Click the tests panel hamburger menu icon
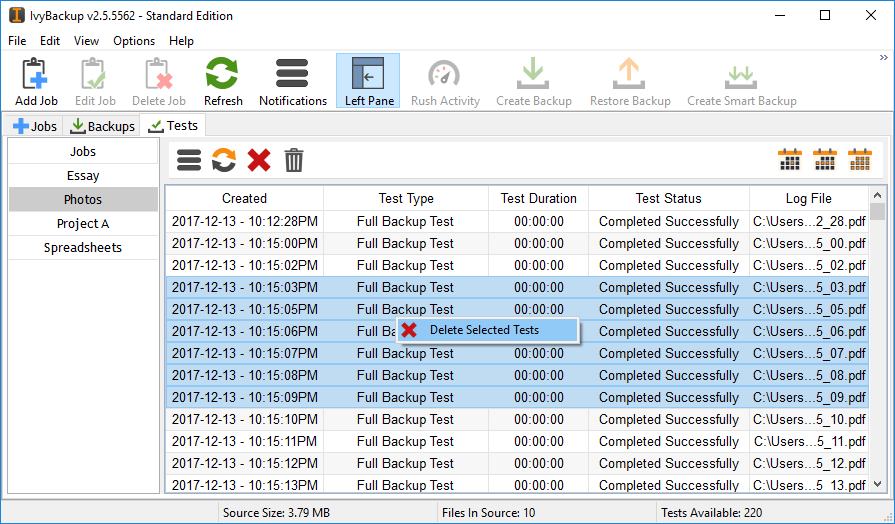Image resolution: width=895 pixels, height=524 pixels. click(x=189, y=160)
